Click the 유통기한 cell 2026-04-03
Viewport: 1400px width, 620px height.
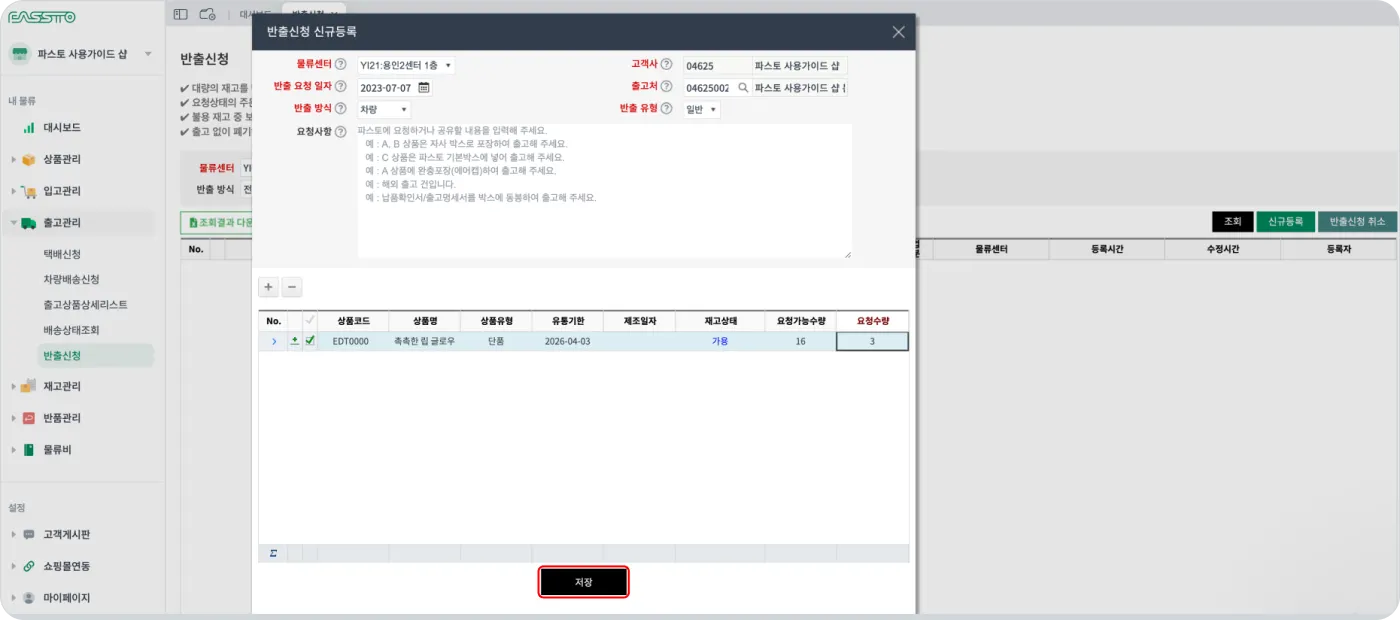(567, 341)
